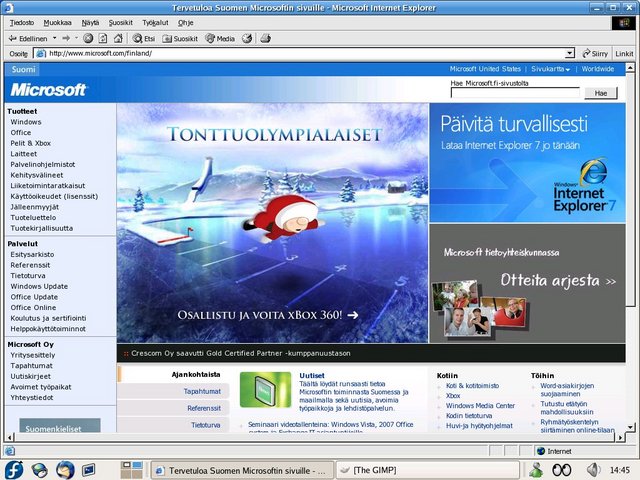Open the Muokkaa menu
Screen dimensions: 640x480
(x=58, y=23)
